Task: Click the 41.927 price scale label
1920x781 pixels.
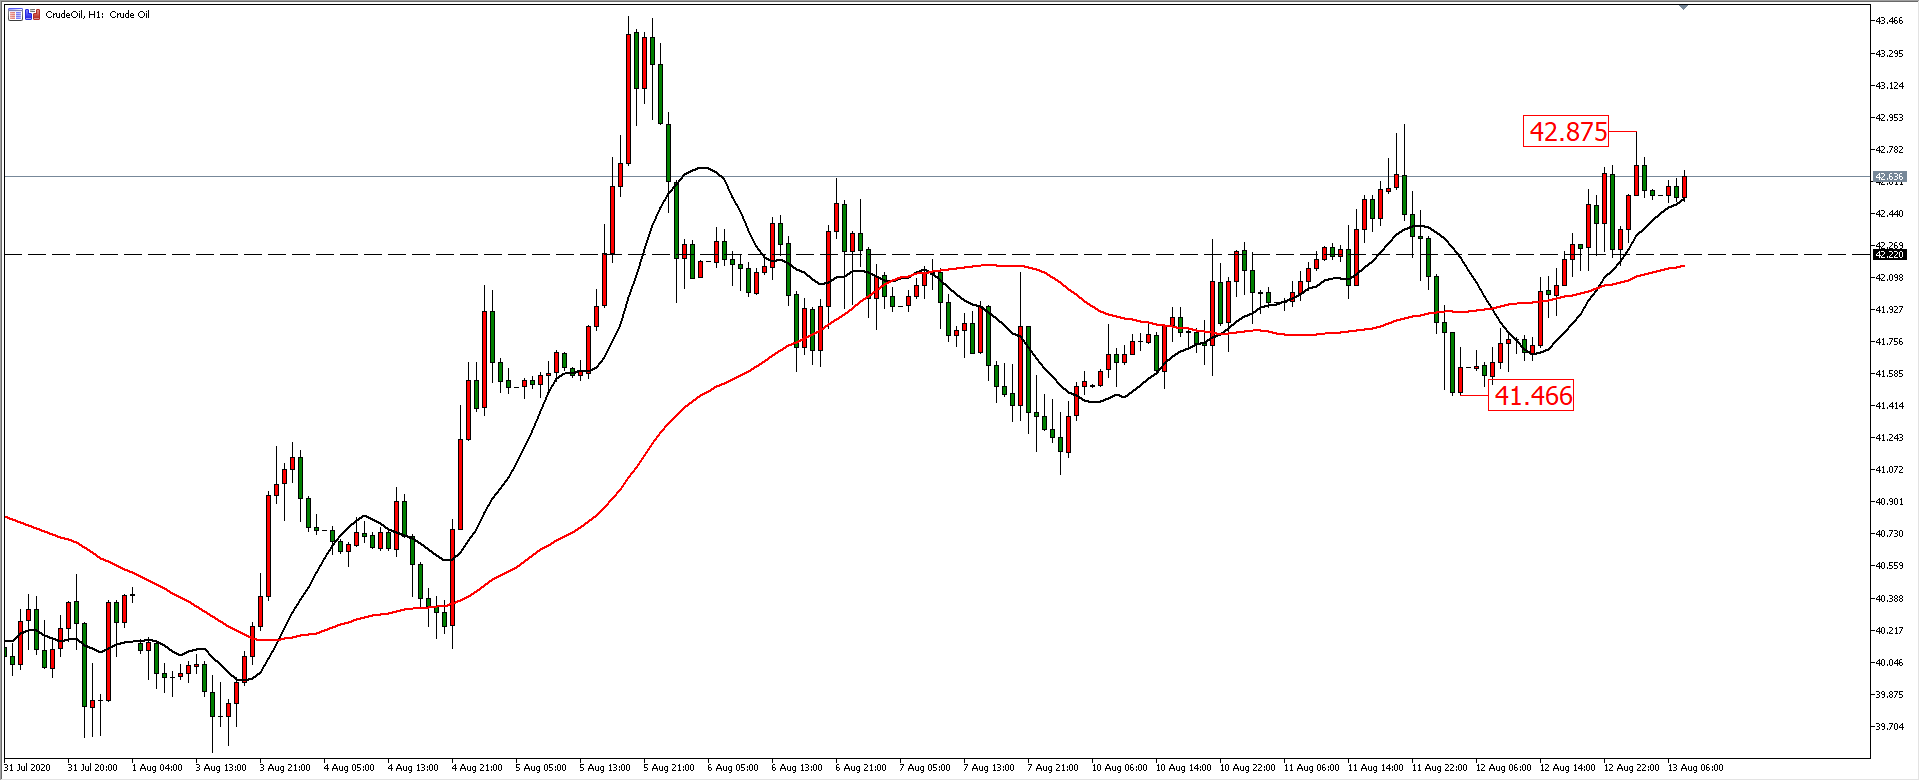Action: (1889, 309)
